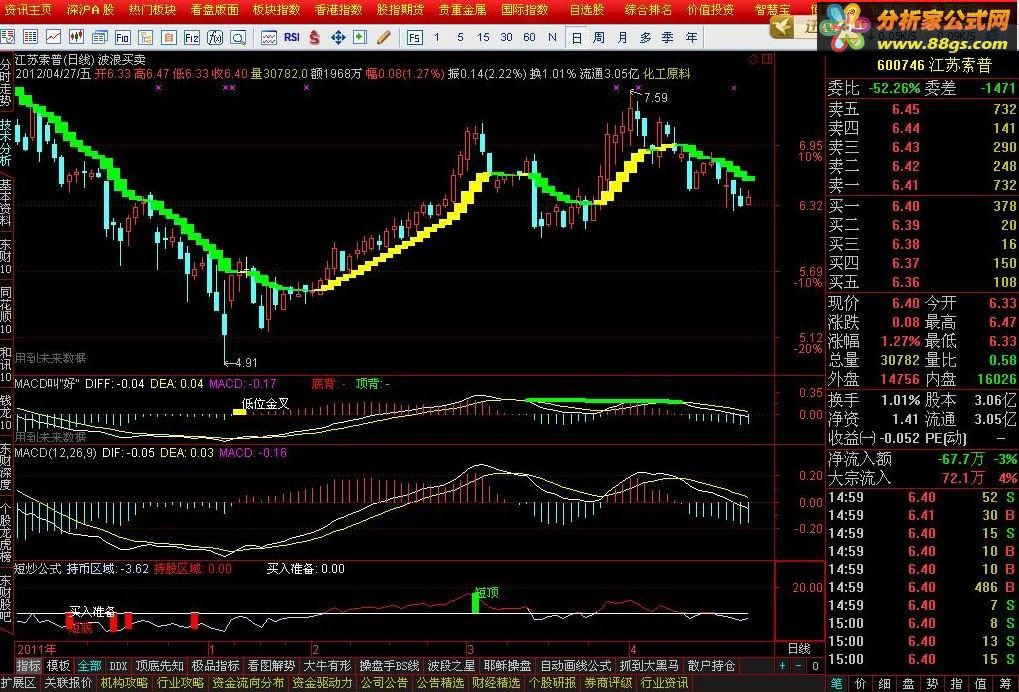Click the red diamond icon above chart
This screenshot has width=1019, height=692.
(x=753, y=60)
